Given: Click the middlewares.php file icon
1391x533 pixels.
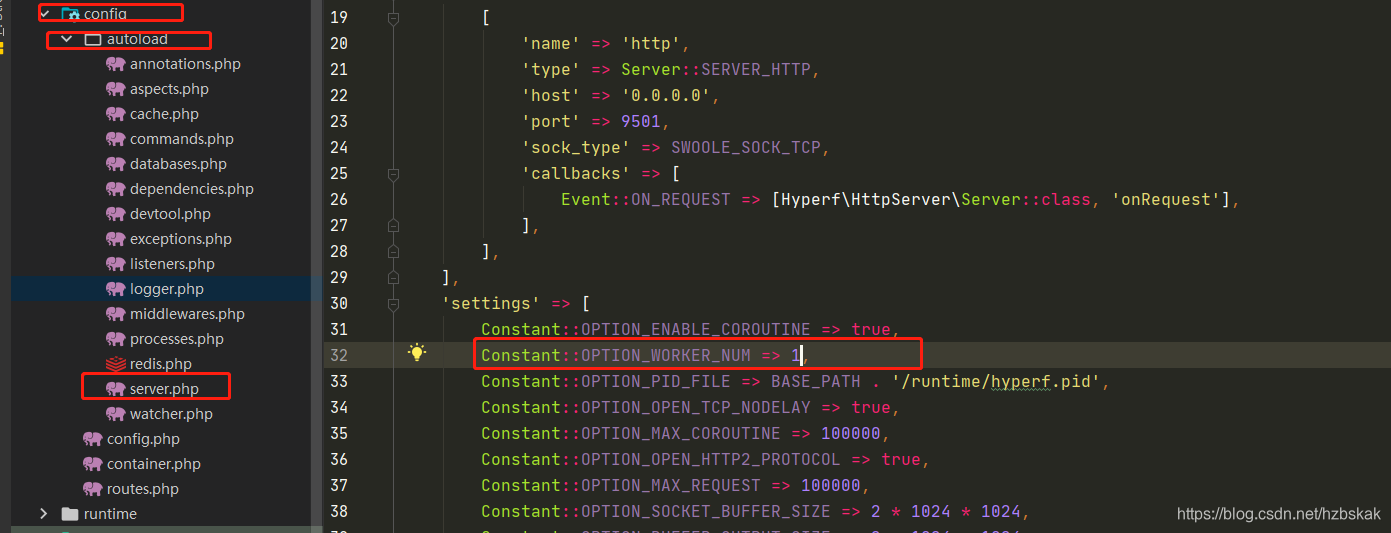Looking at the screenshot, I should pos(115,314).
